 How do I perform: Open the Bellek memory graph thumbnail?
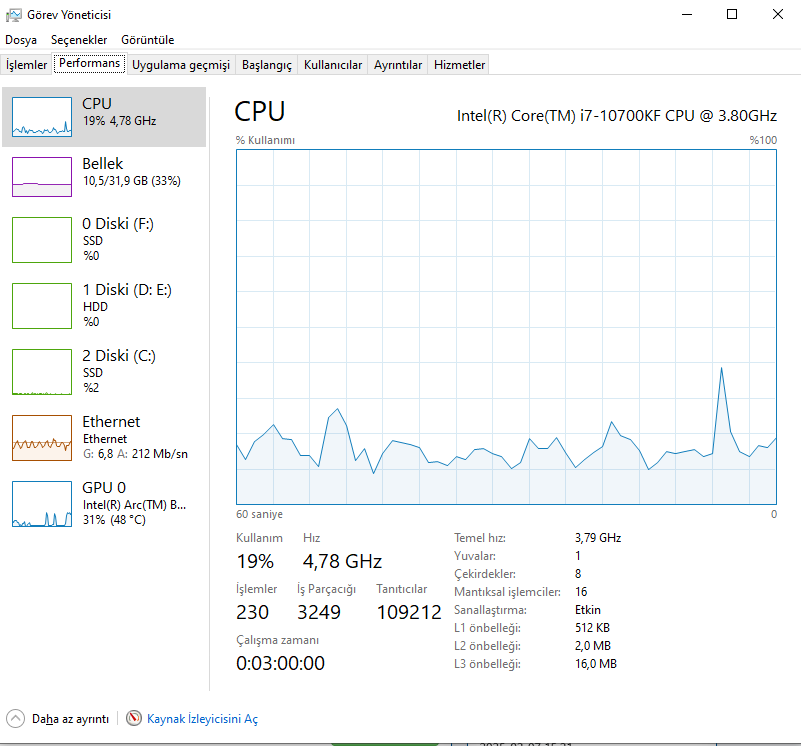tap(42, 177)
